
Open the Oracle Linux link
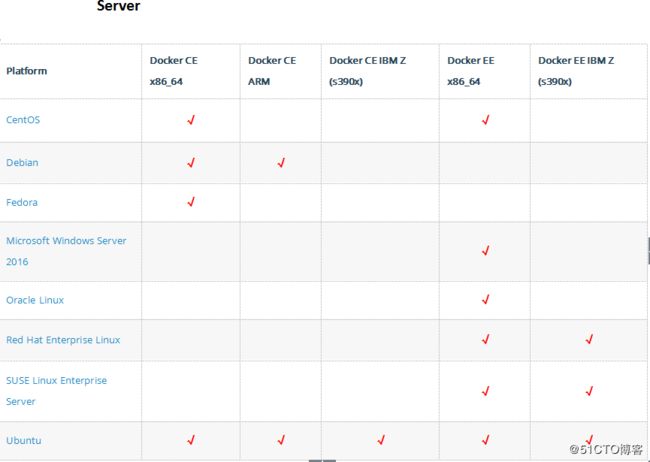pyautogui.click(x=35, y=300)
